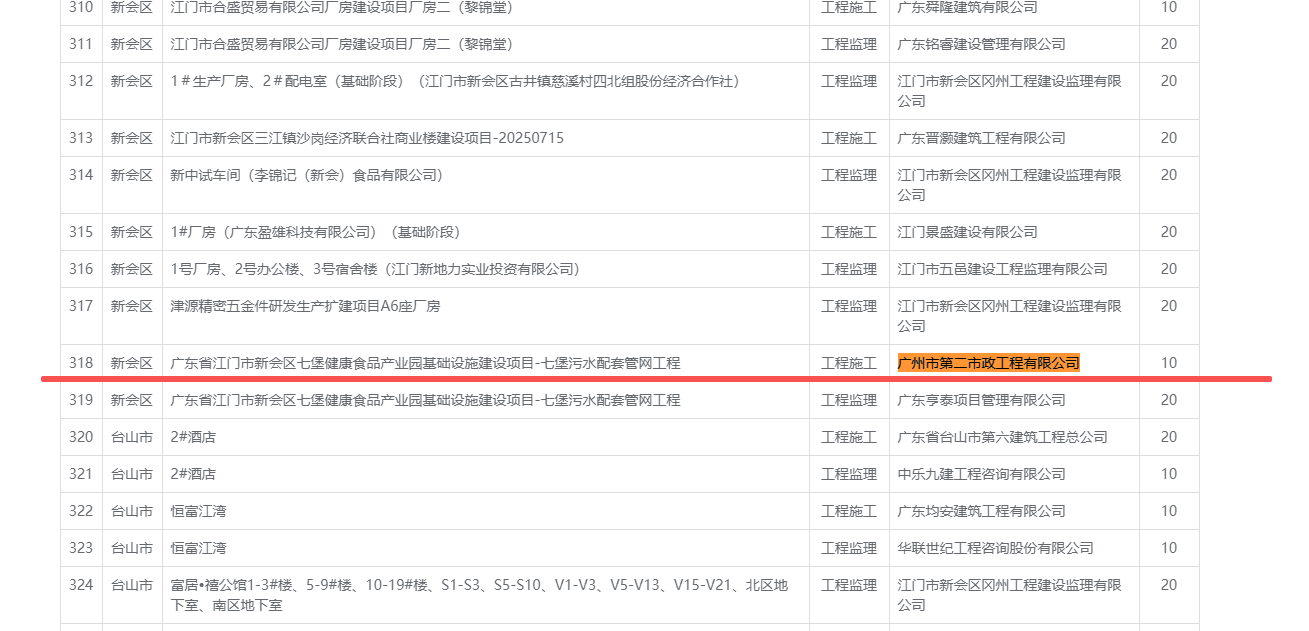Click the 工程施工 type cell in row 318
Image resolution: width=1309 pixels, height=631 pixels.
coord(848,363)
